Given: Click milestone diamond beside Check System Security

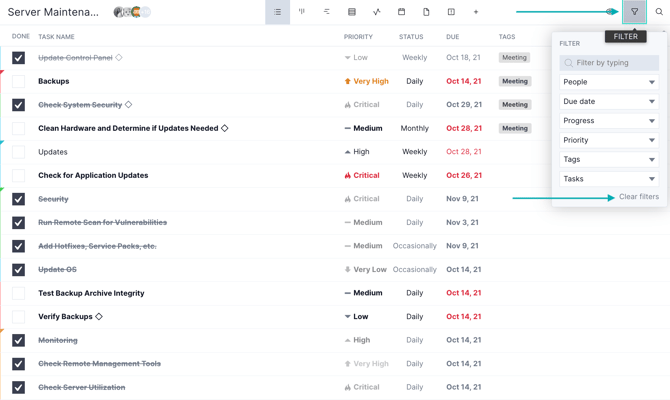Looking at the screenshot, I should (128, 104).
